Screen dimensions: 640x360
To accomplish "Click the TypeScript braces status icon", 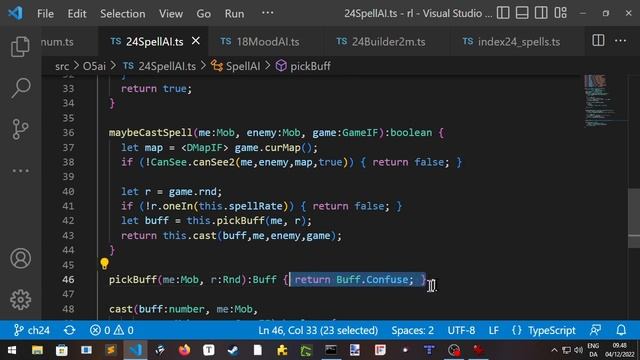I will 516,330.
